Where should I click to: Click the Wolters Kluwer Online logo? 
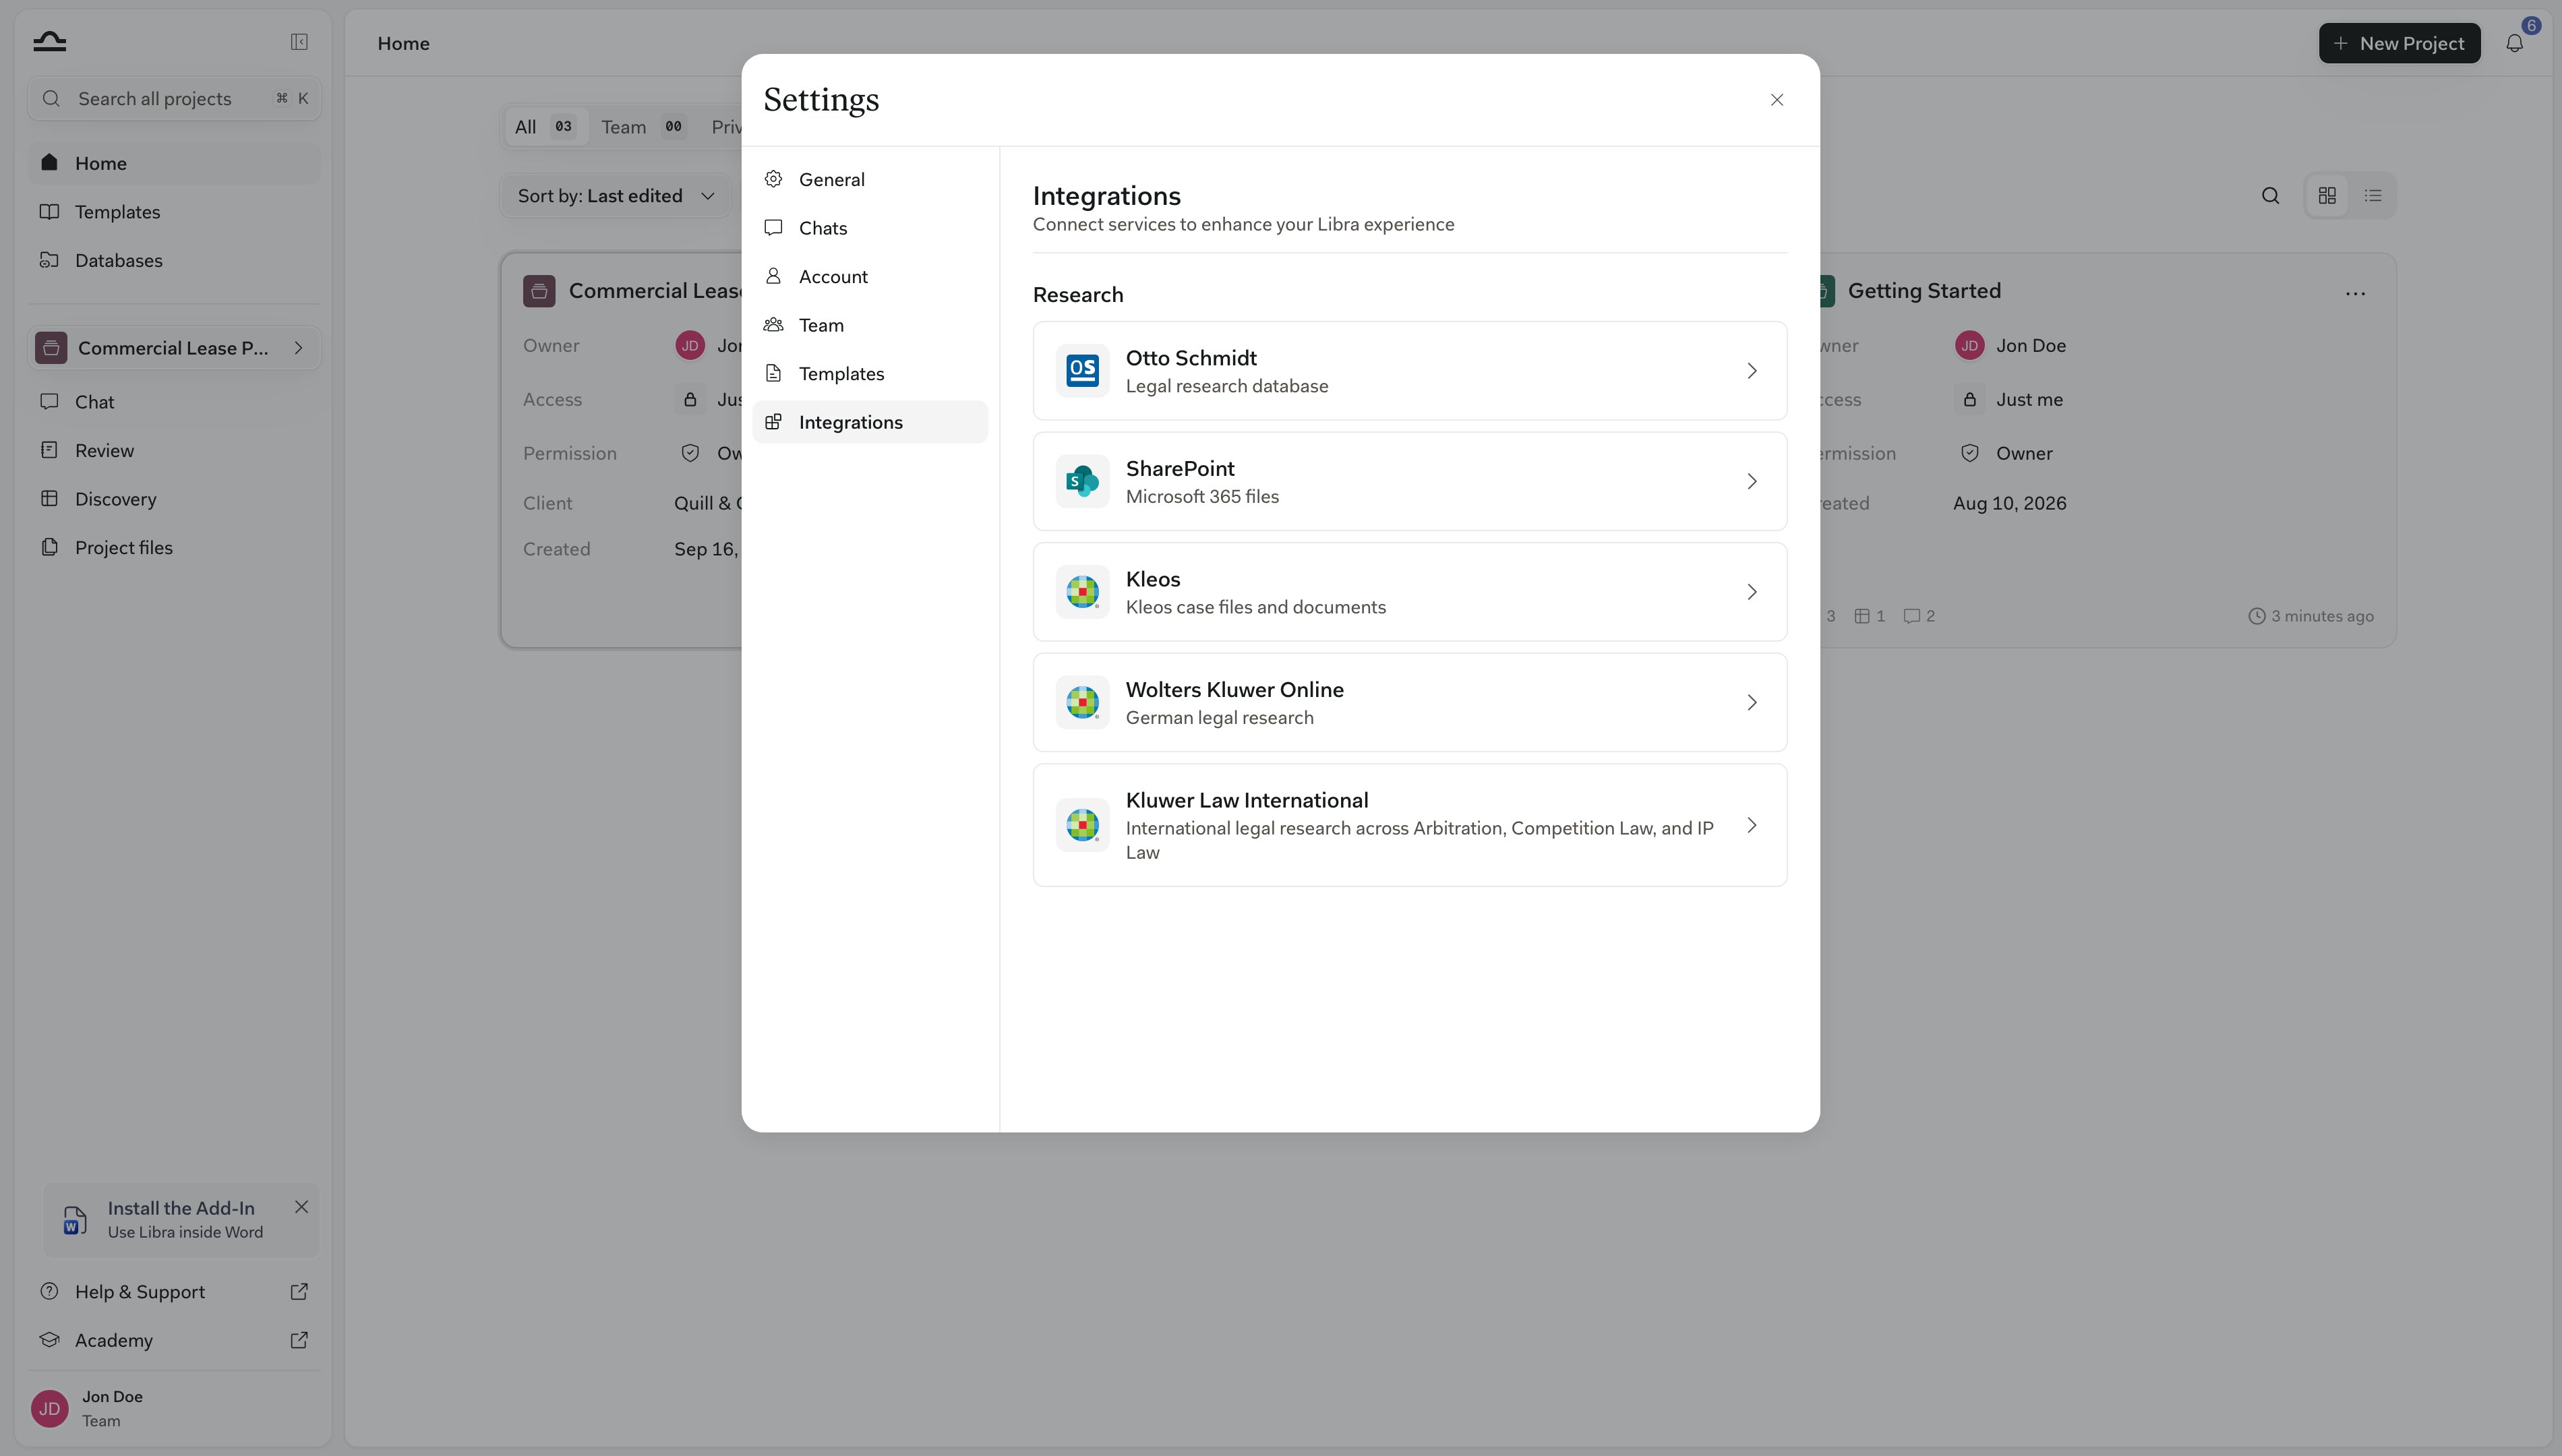point(1082,702)
